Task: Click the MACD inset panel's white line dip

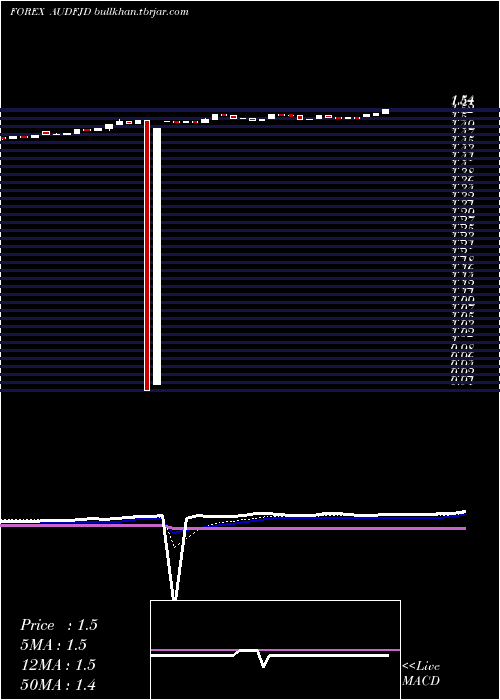Action: coord(263,661)
